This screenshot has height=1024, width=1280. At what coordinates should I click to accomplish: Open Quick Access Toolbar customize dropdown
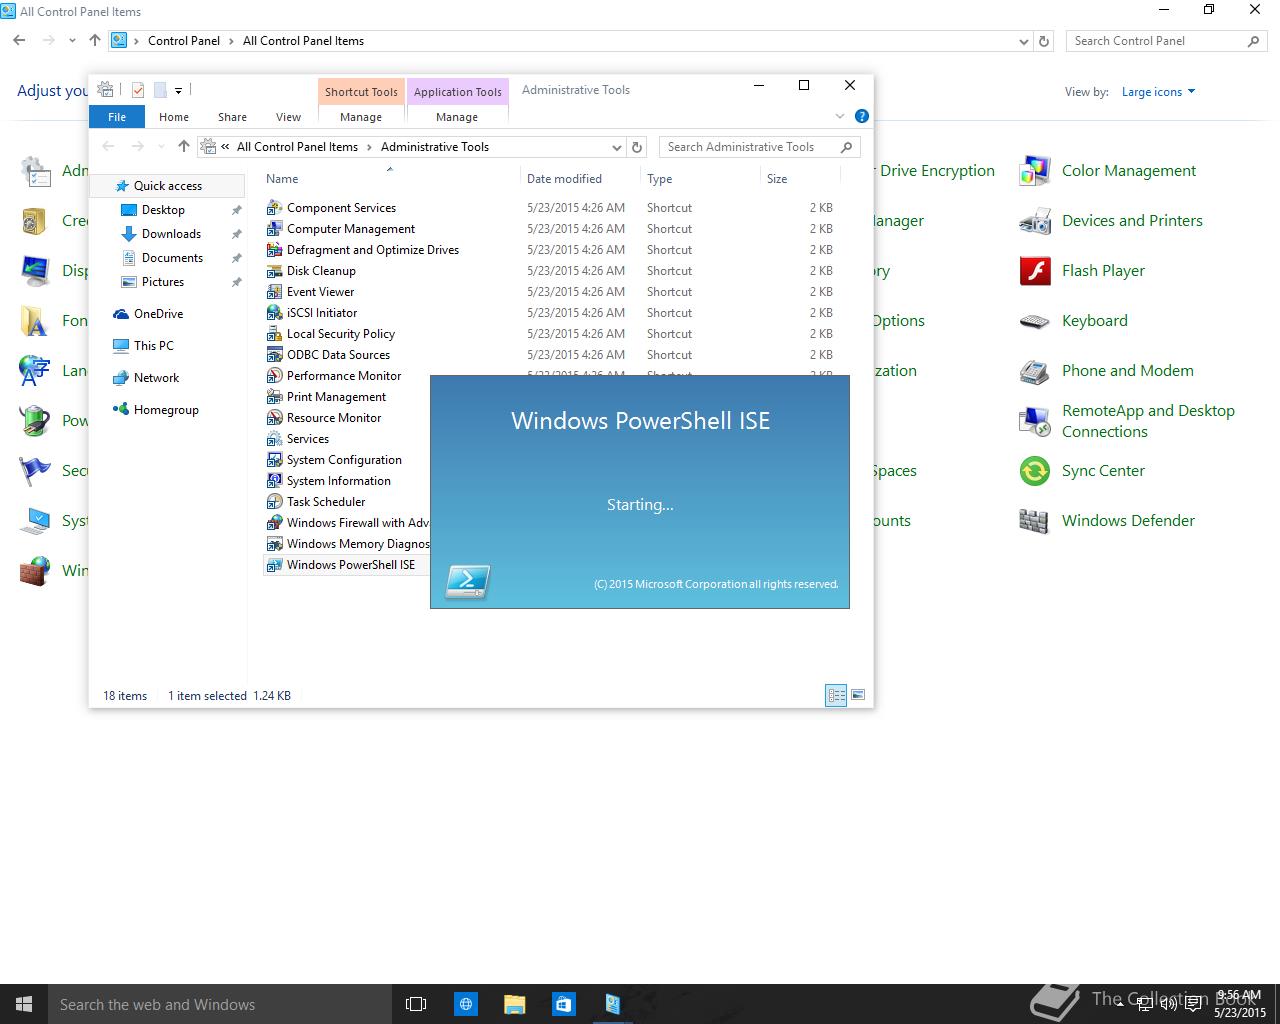(x=178, y=90)
